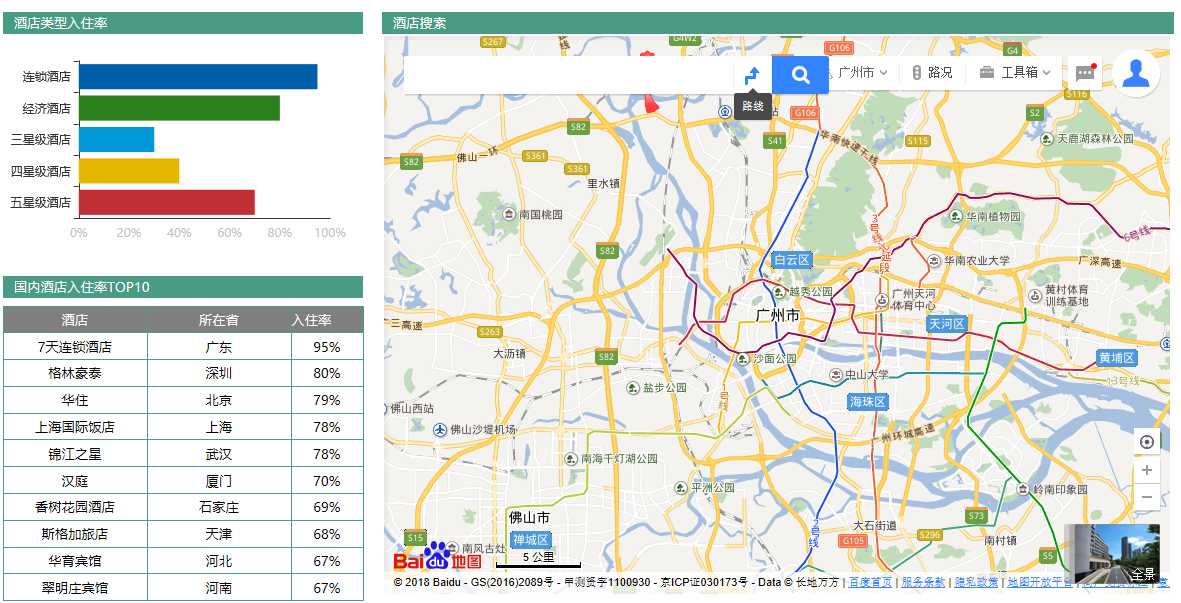Select the 香树花园酒店 table cell

pyautogui.click(x=75, y=508)
